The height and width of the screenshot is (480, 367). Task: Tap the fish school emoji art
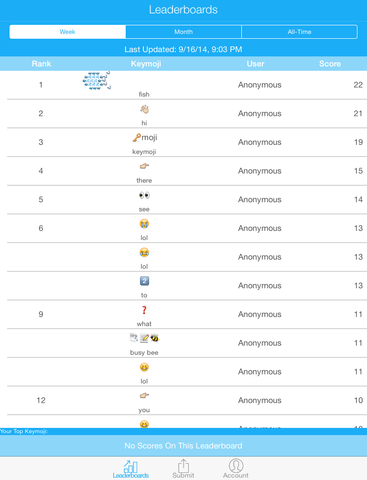coord(97,81)
